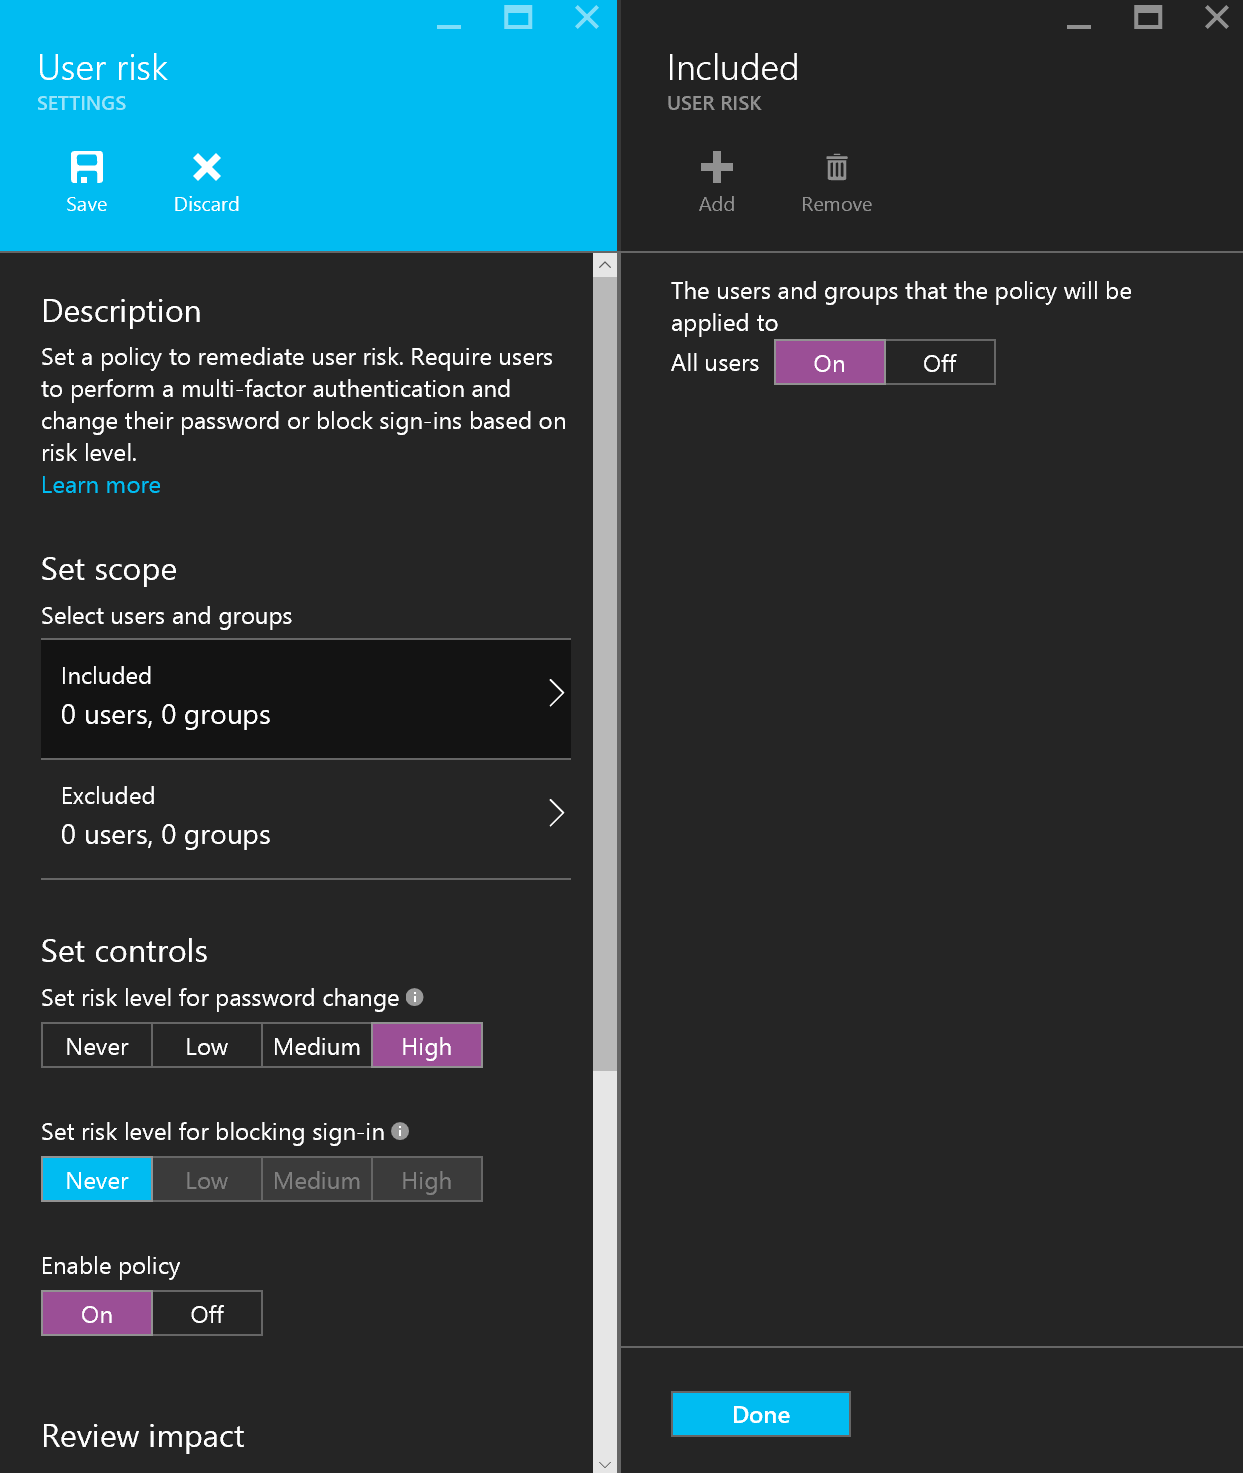Maximize the User risk blade
1243x1473 pixels.
point(518,17)
